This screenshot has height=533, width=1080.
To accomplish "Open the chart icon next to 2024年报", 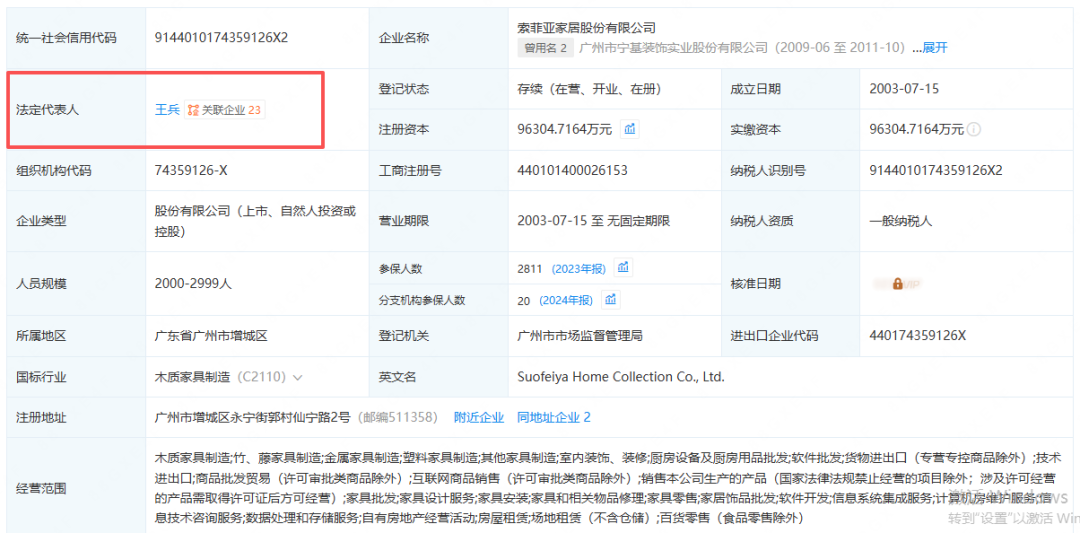I will (x=610, y=300).
